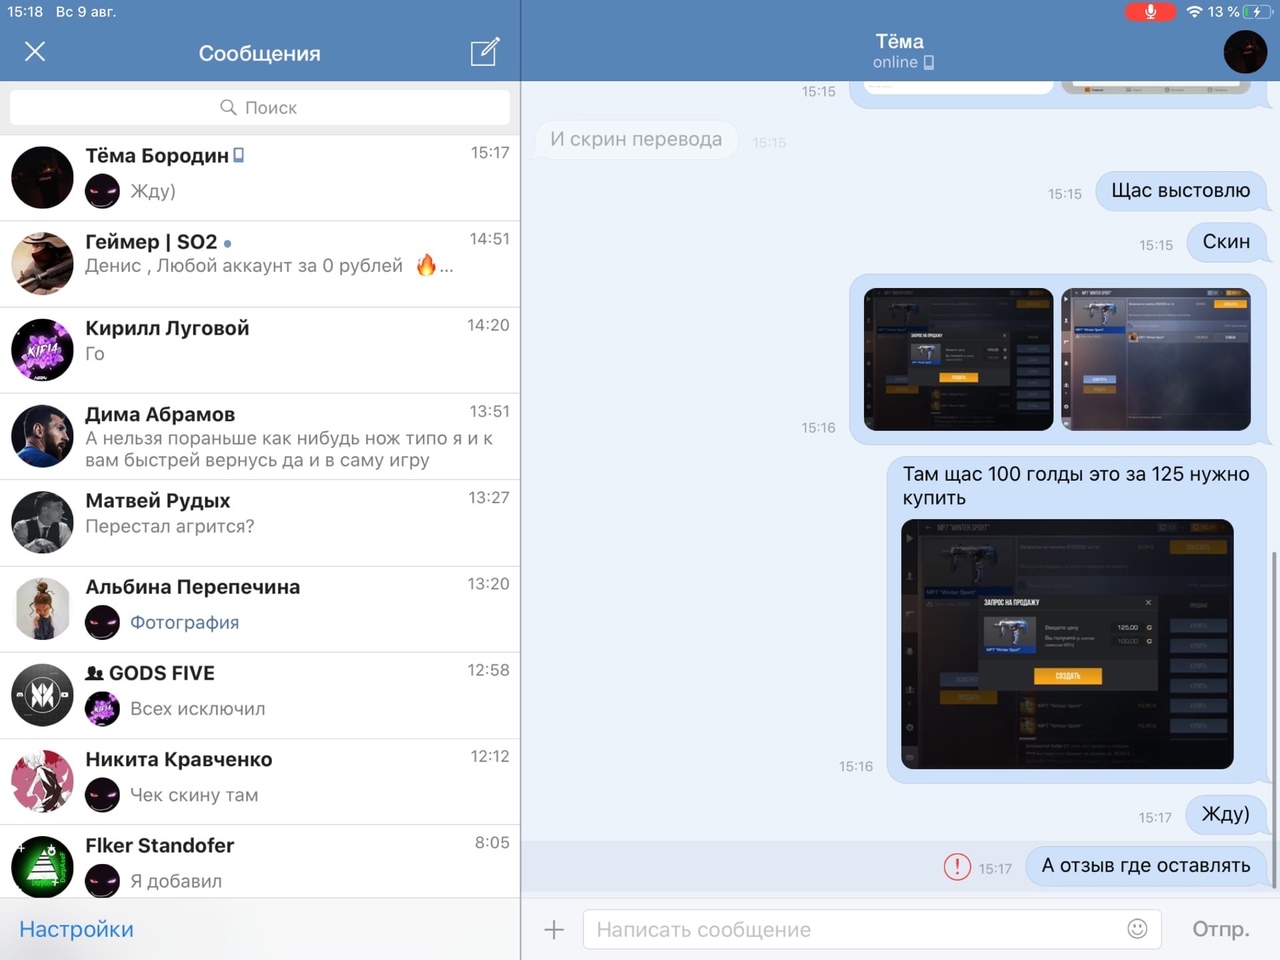Viewport: 1280px width, 960px height.
Task: Open the Альбина Перепечина conversation
Action: [260, 609]
